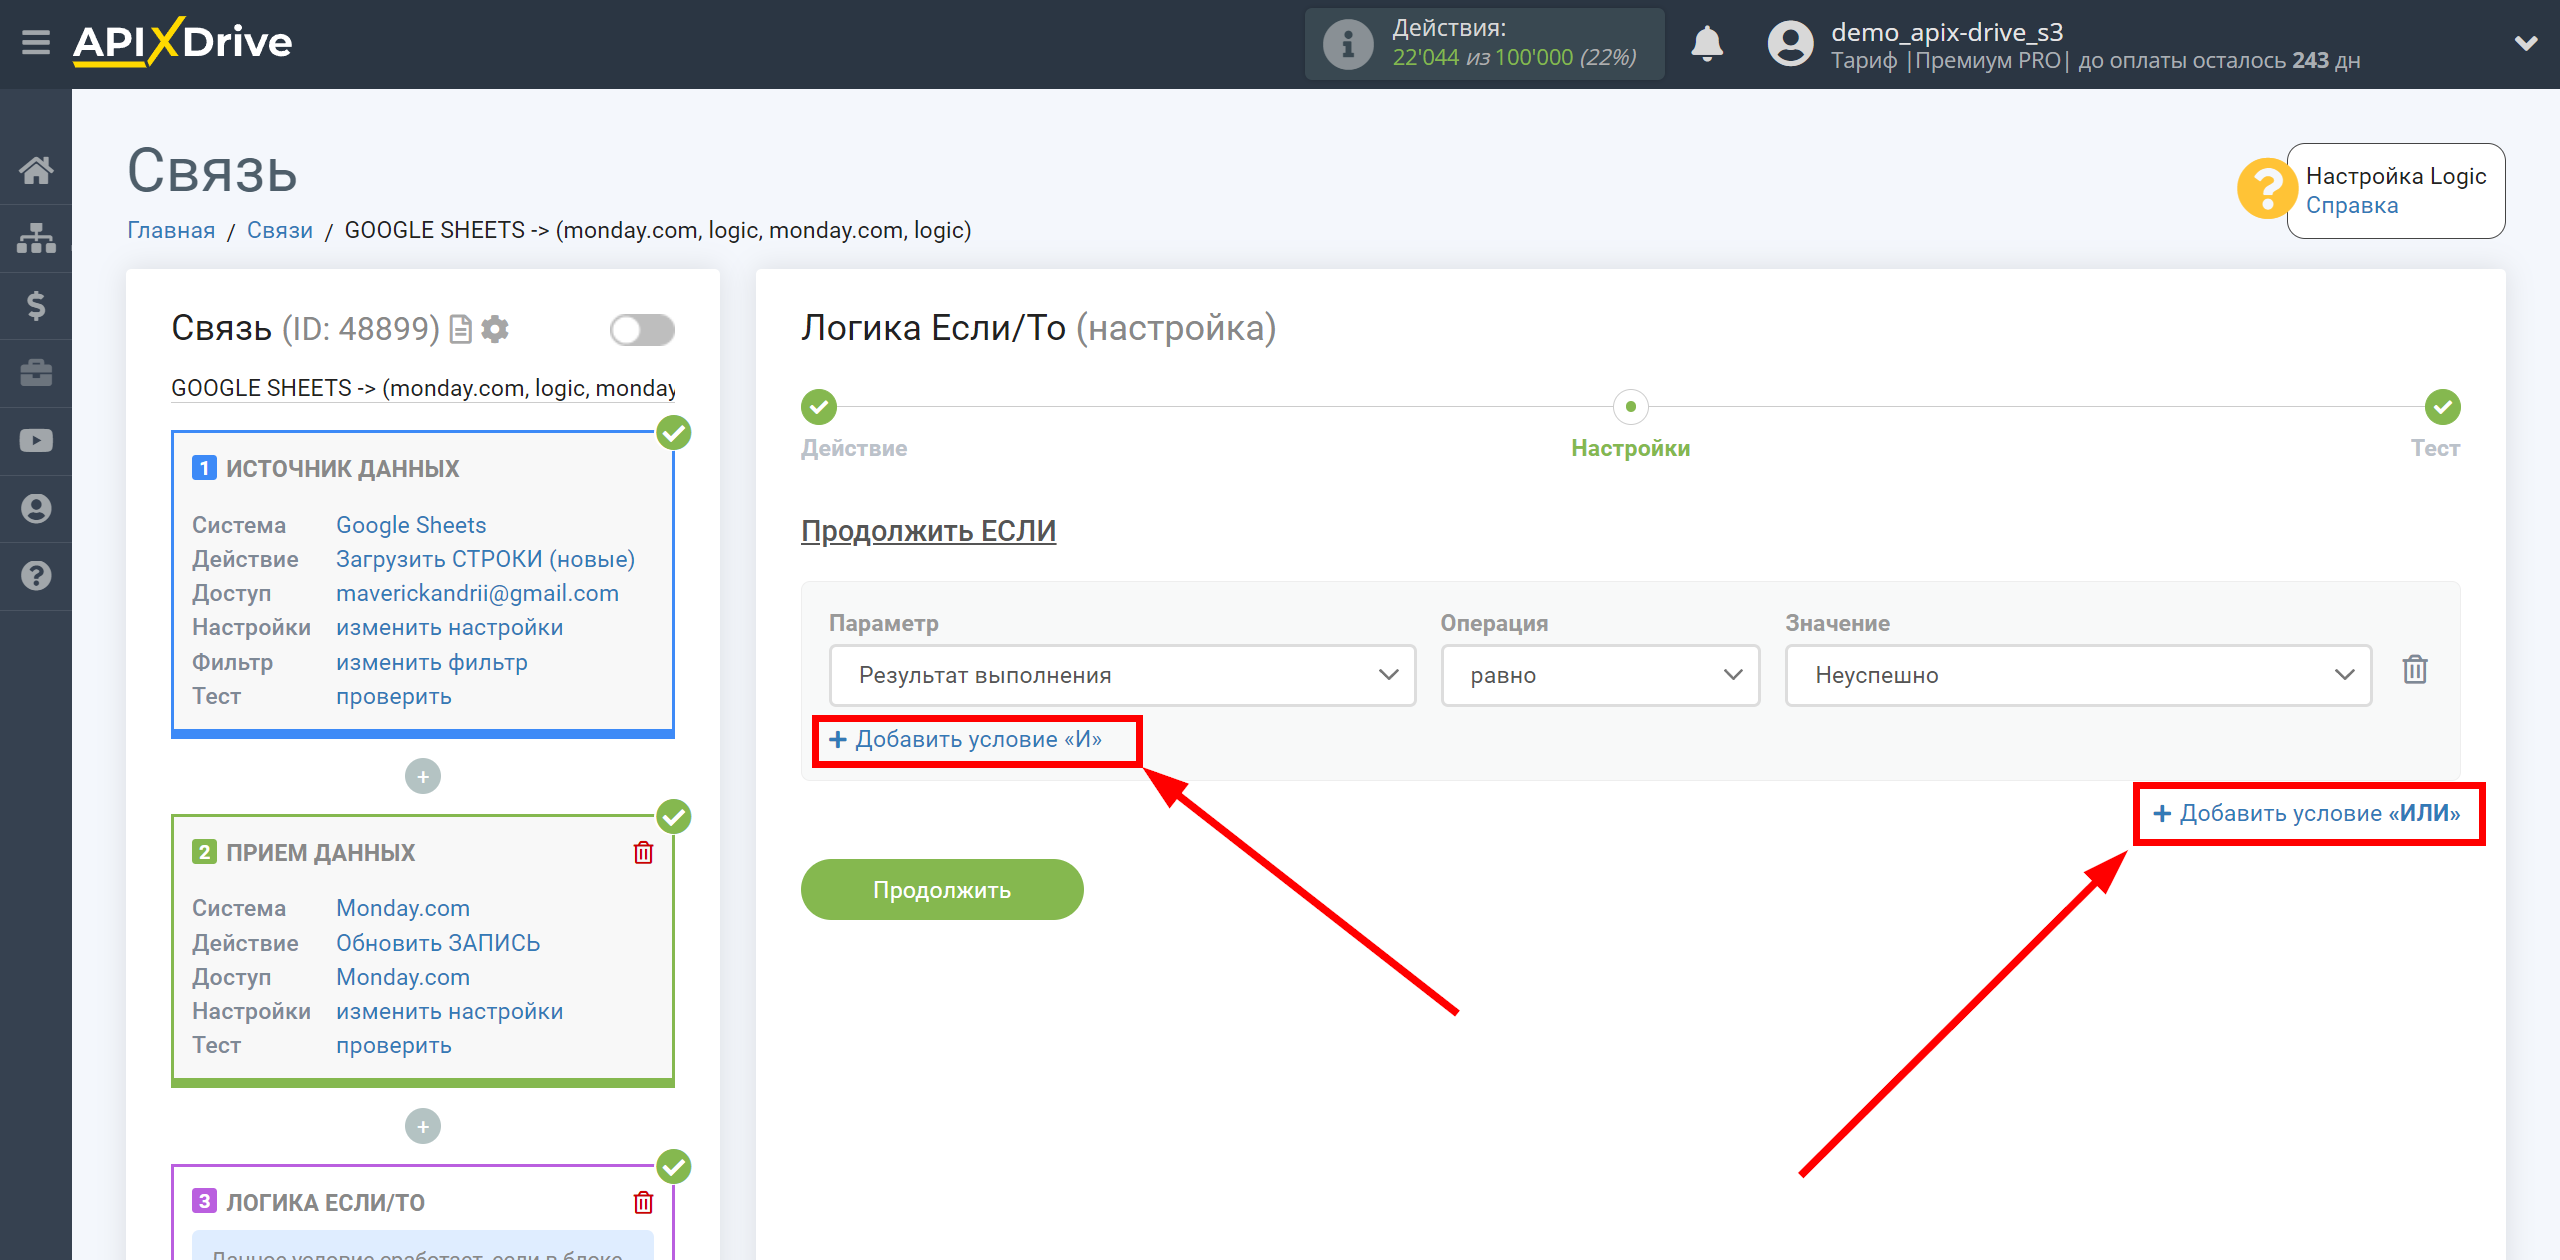Delete the condition row trash icon

pos(2415,669)
